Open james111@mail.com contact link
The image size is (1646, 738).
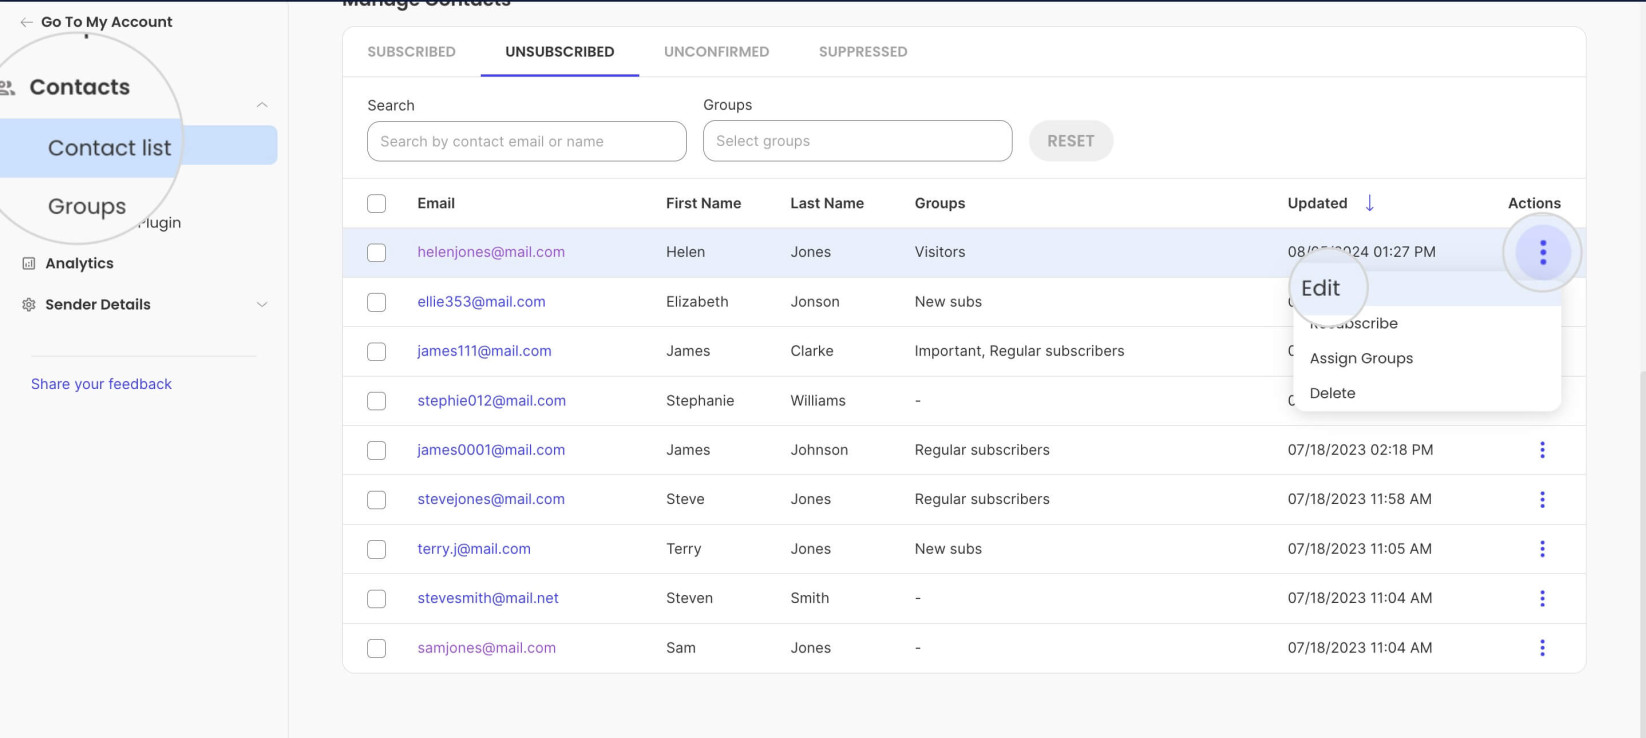484,351
